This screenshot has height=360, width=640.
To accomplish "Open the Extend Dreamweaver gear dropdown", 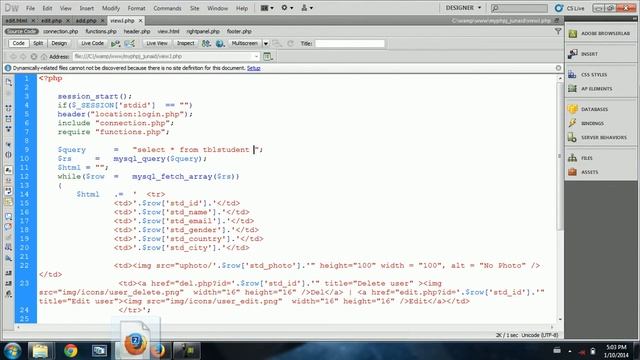I will click(287, 8).
